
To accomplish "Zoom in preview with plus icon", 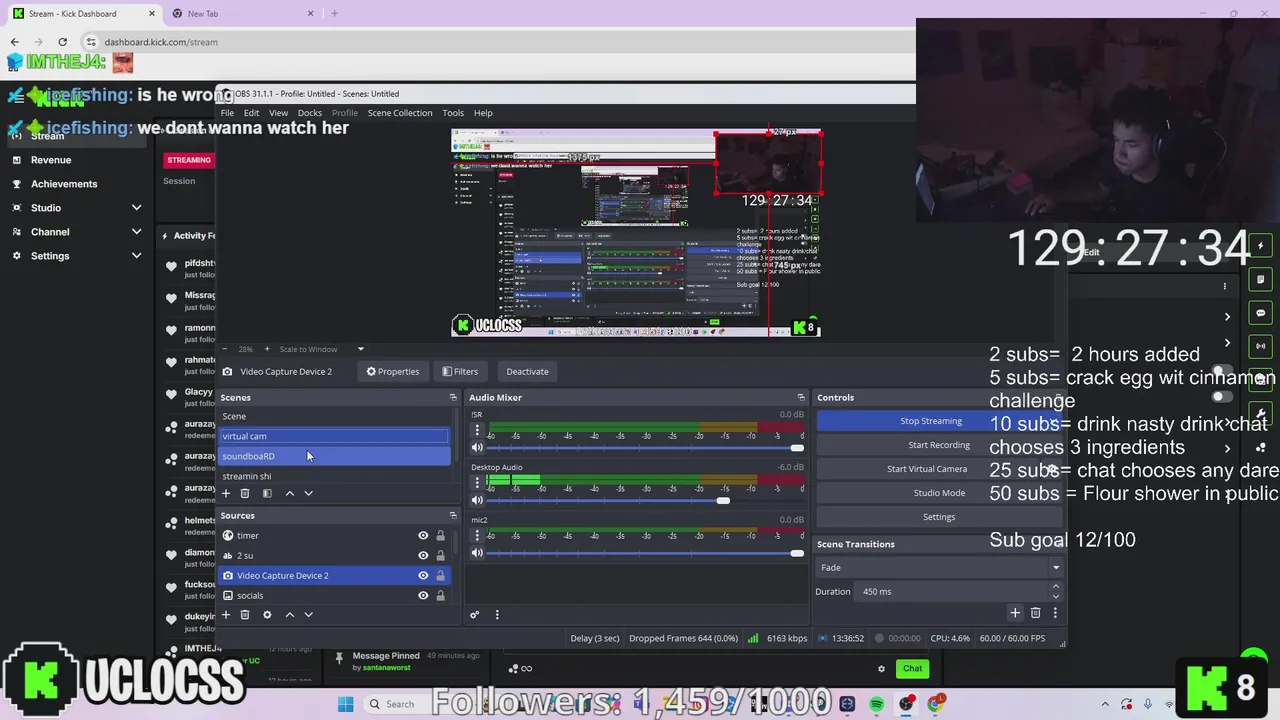I will (x=267, y=349).
